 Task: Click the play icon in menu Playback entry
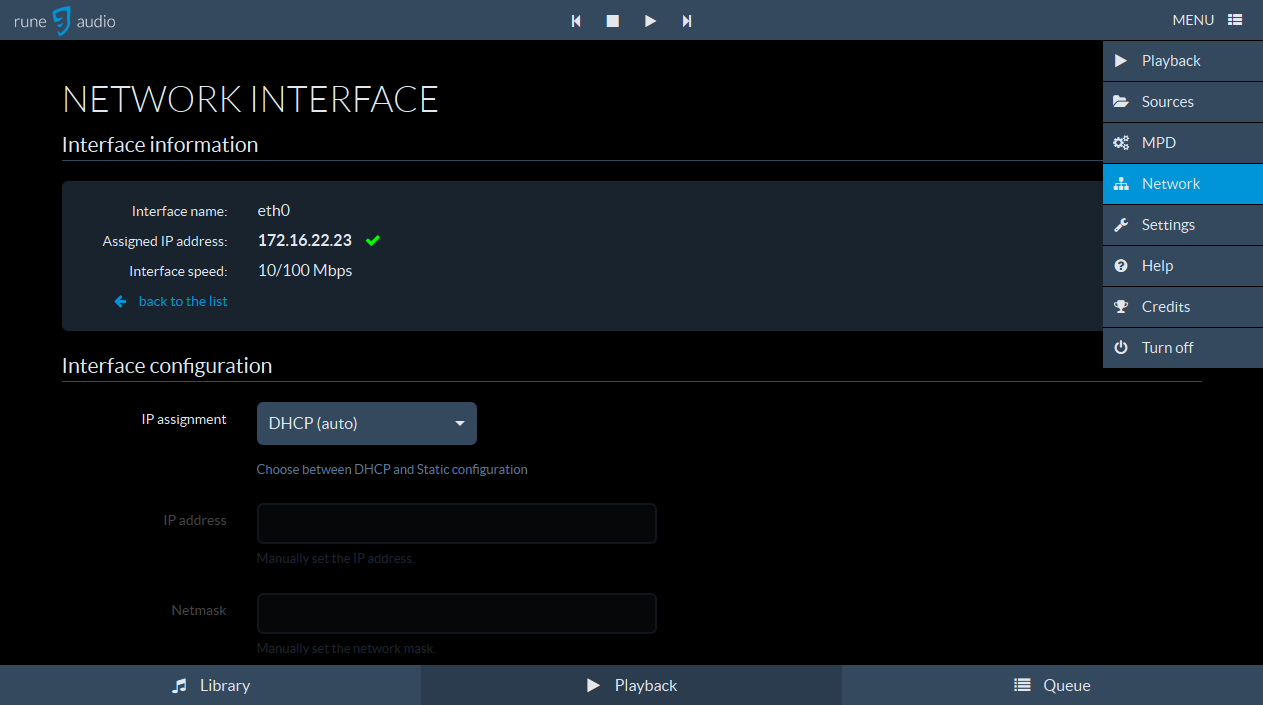click(1121, 61)
